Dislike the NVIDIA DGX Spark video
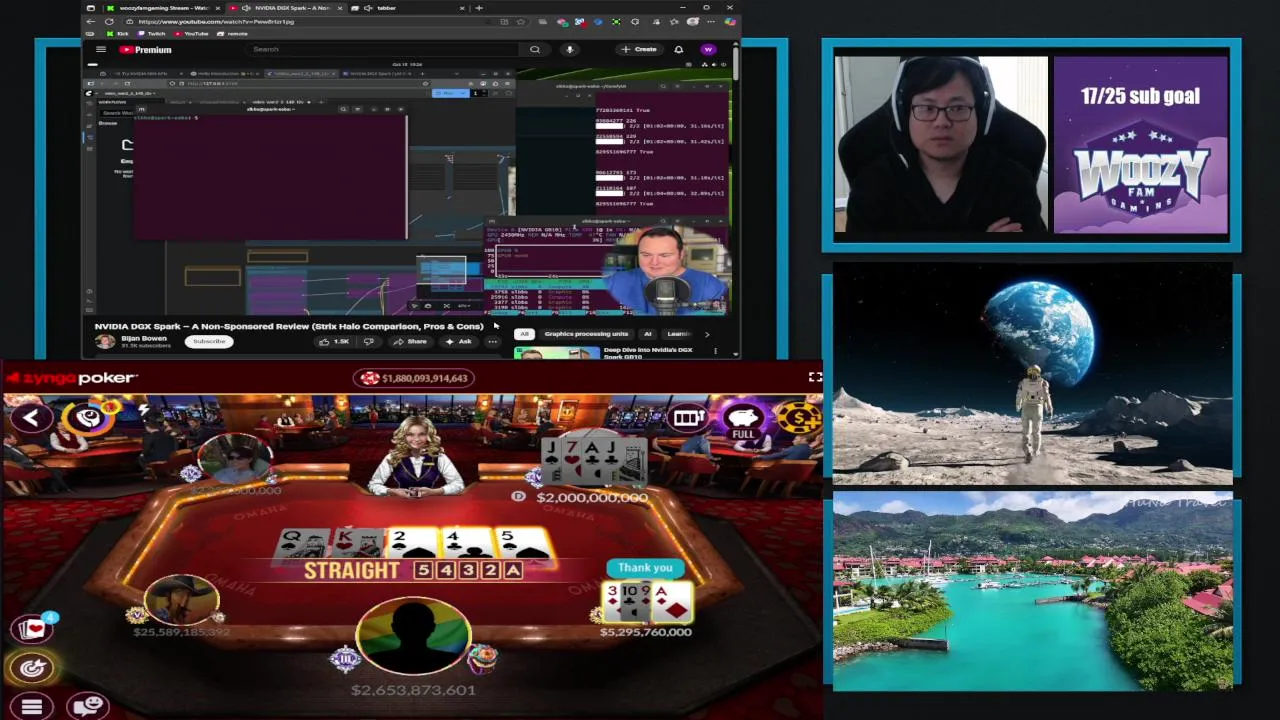Viewport: 1280px width, 720px height. (x=369, y=342)
